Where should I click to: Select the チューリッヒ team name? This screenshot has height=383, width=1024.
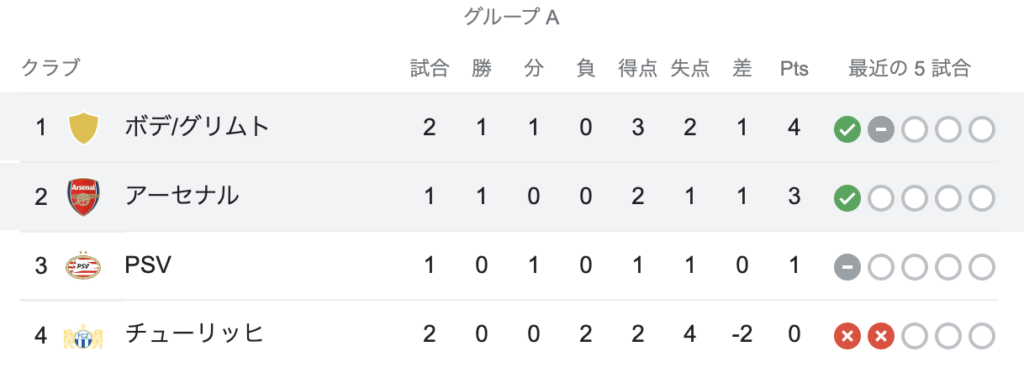pyautogui.click(x=195, y=334)
